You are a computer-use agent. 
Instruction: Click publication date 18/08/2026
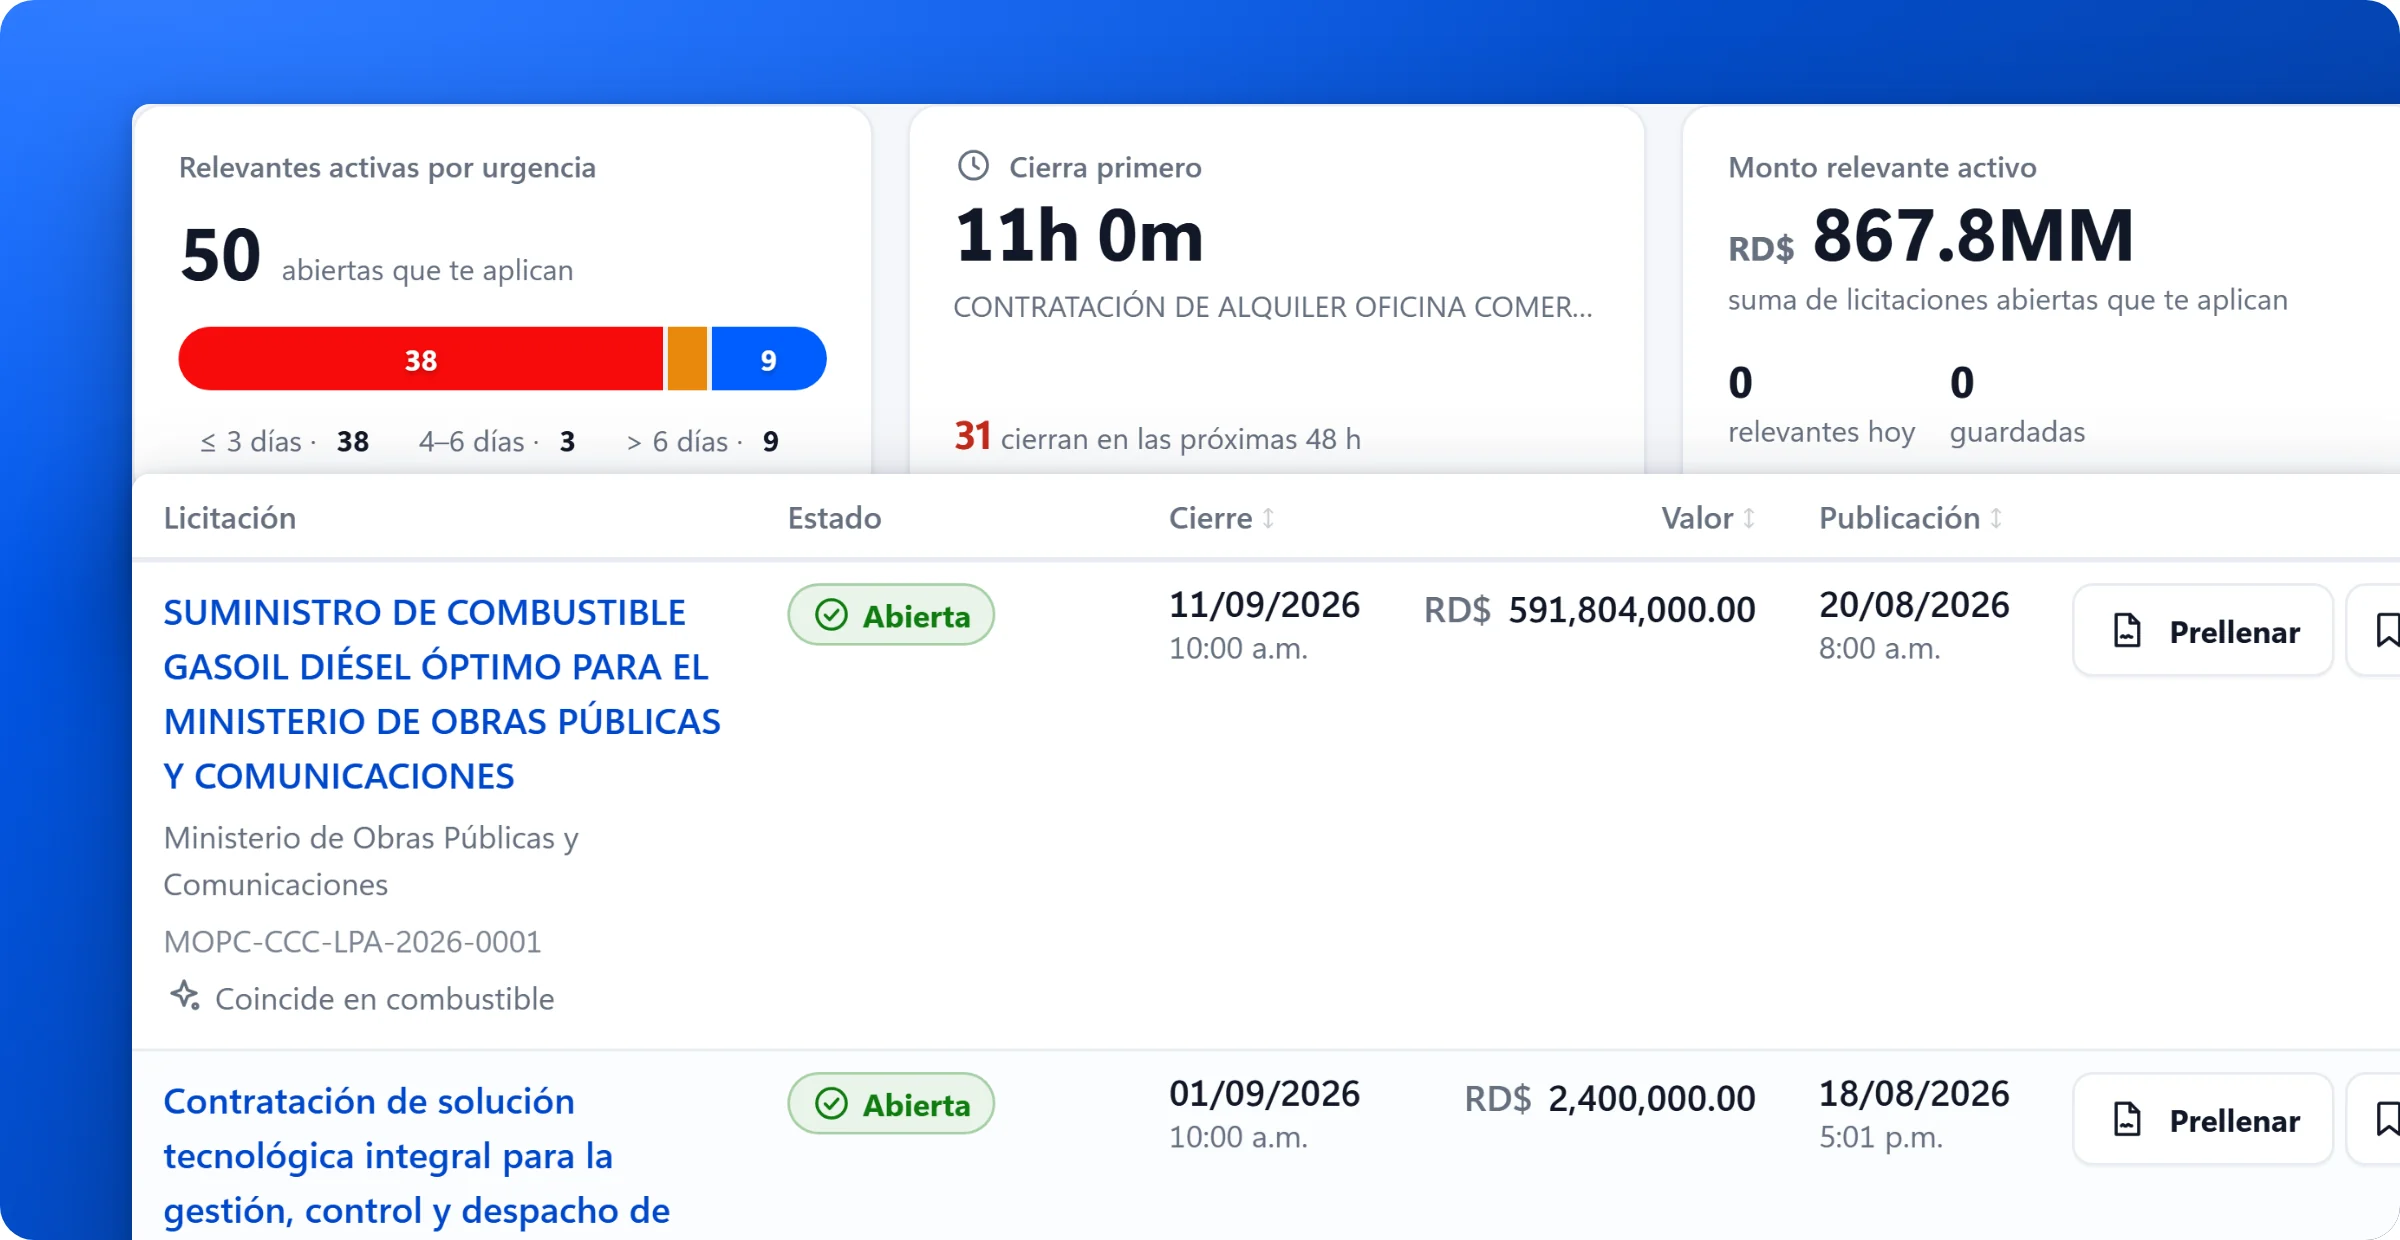click(x=1914, y=1094)
